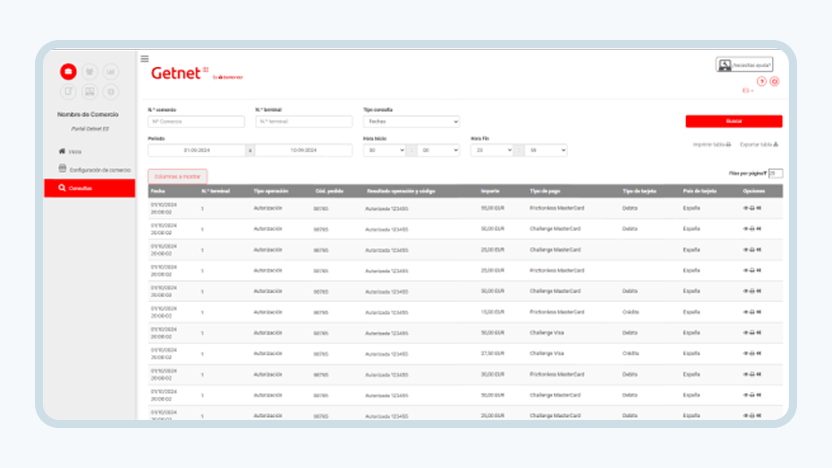Click rewind refund icon in 30,00 EUR row

(759, 374)
